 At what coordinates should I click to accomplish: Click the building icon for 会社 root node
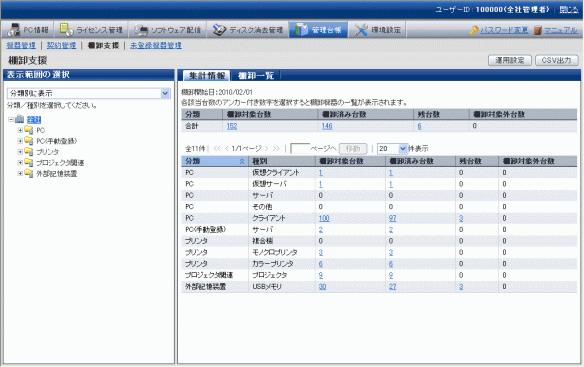pyautogui.click(x=19, y=120)
